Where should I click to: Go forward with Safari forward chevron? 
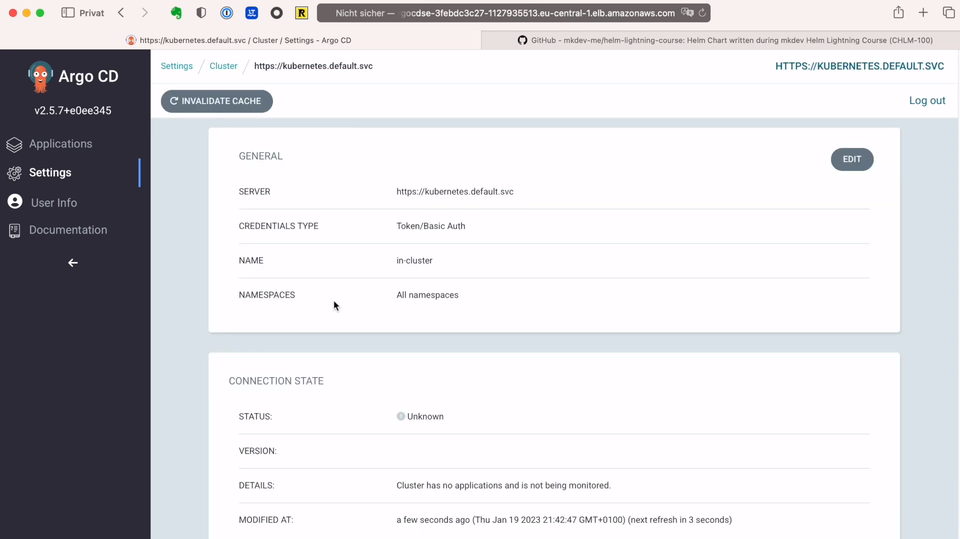point(145,13)
